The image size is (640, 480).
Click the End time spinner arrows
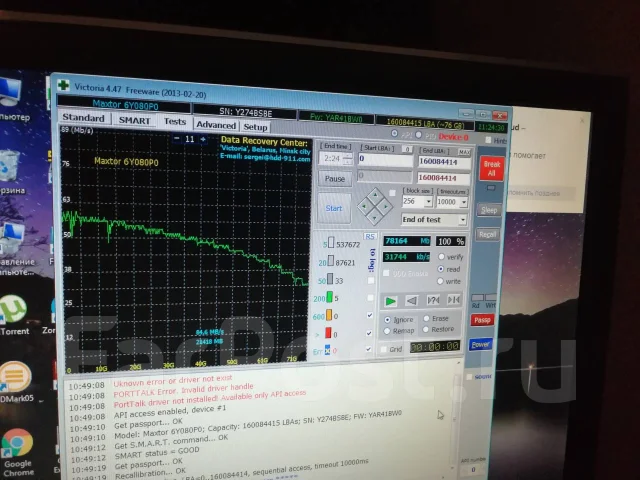[x=348, y=159]
